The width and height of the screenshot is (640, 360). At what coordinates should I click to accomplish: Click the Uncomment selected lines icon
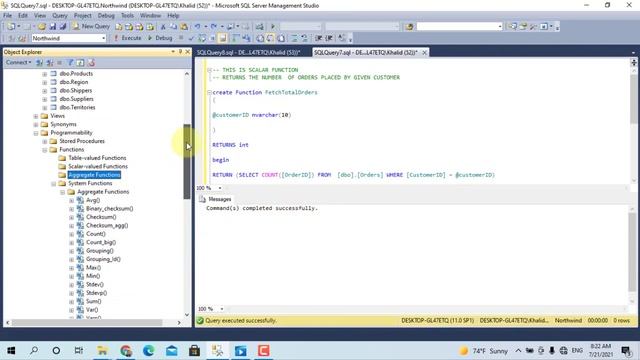coord(304,38)
